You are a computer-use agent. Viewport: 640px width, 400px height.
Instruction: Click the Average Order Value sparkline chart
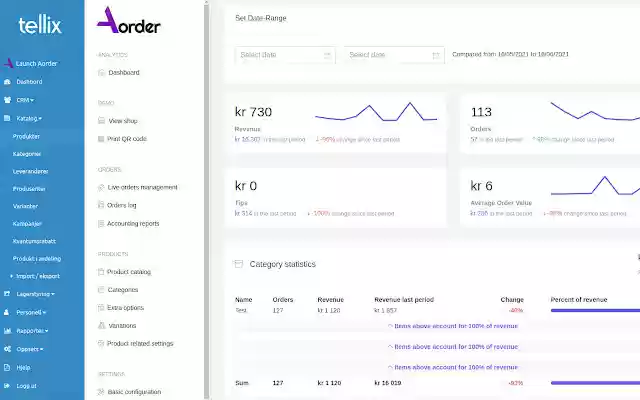(x=595, y=186)
